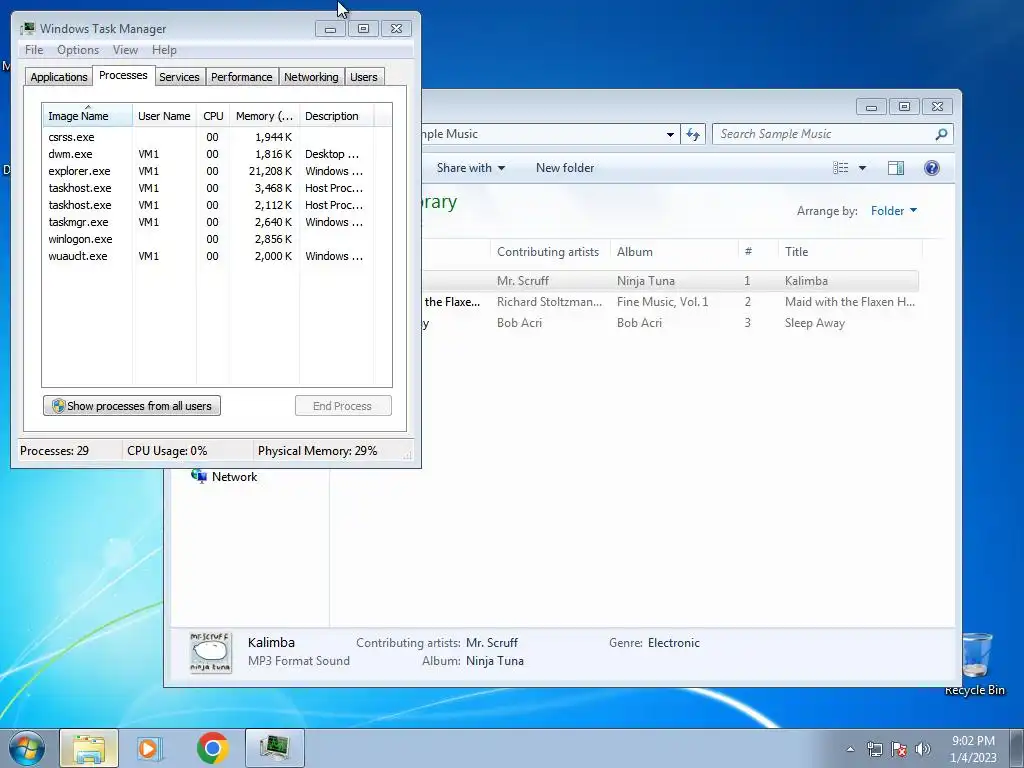Open the Task Manager View menu
The image size is (1024, 768).
[x=125, y=50]
